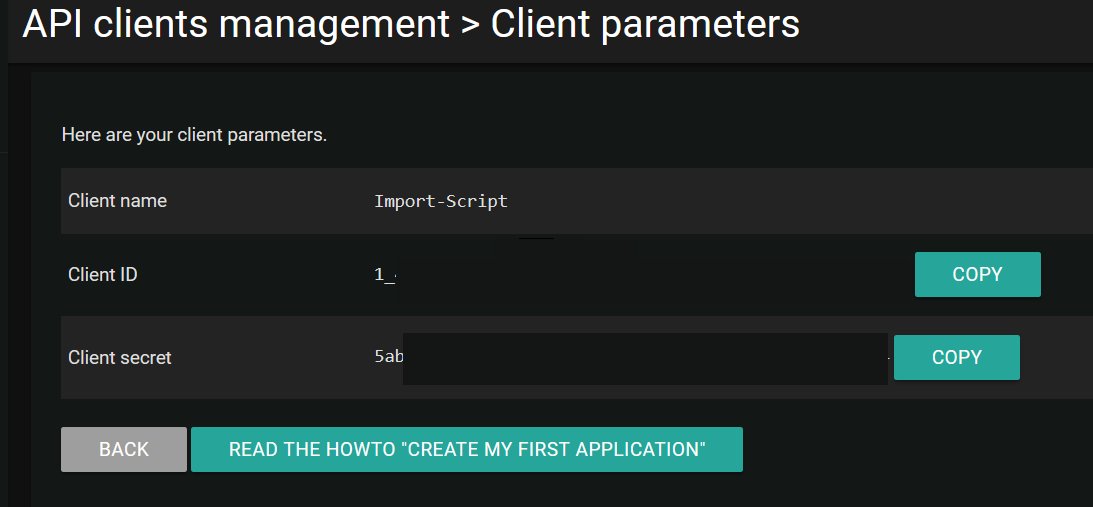1093x507 pixels.
Task: Click the small black mark above Client ID
Action: (x=536, y=238)
